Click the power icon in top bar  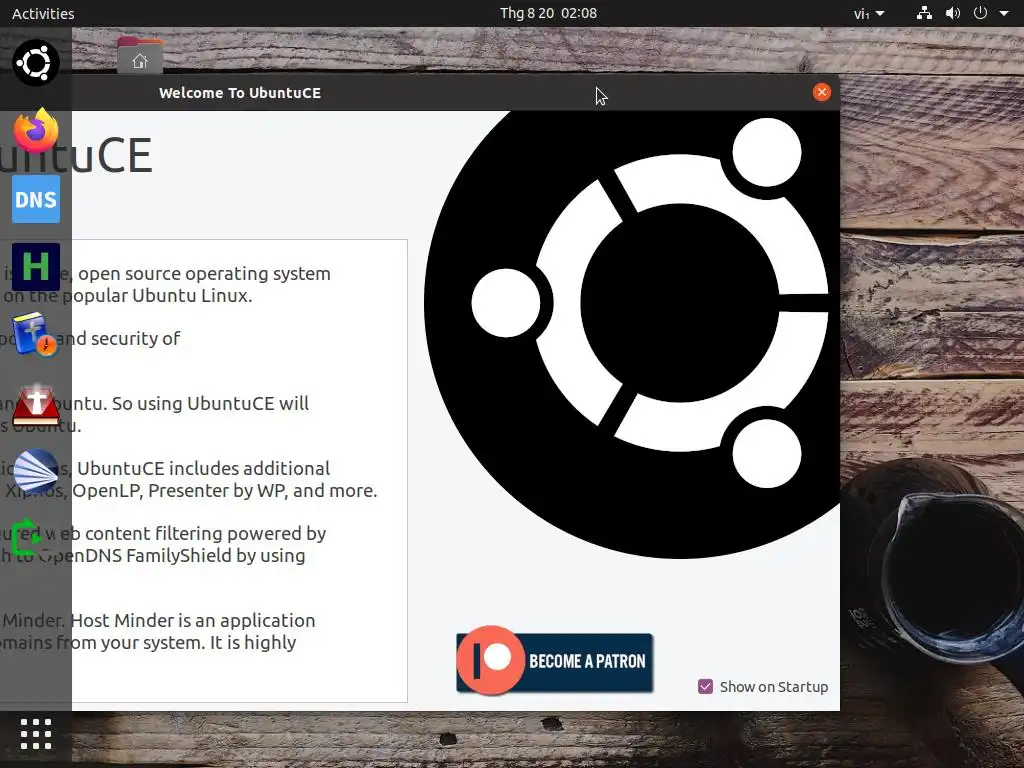tap(980, 13)
